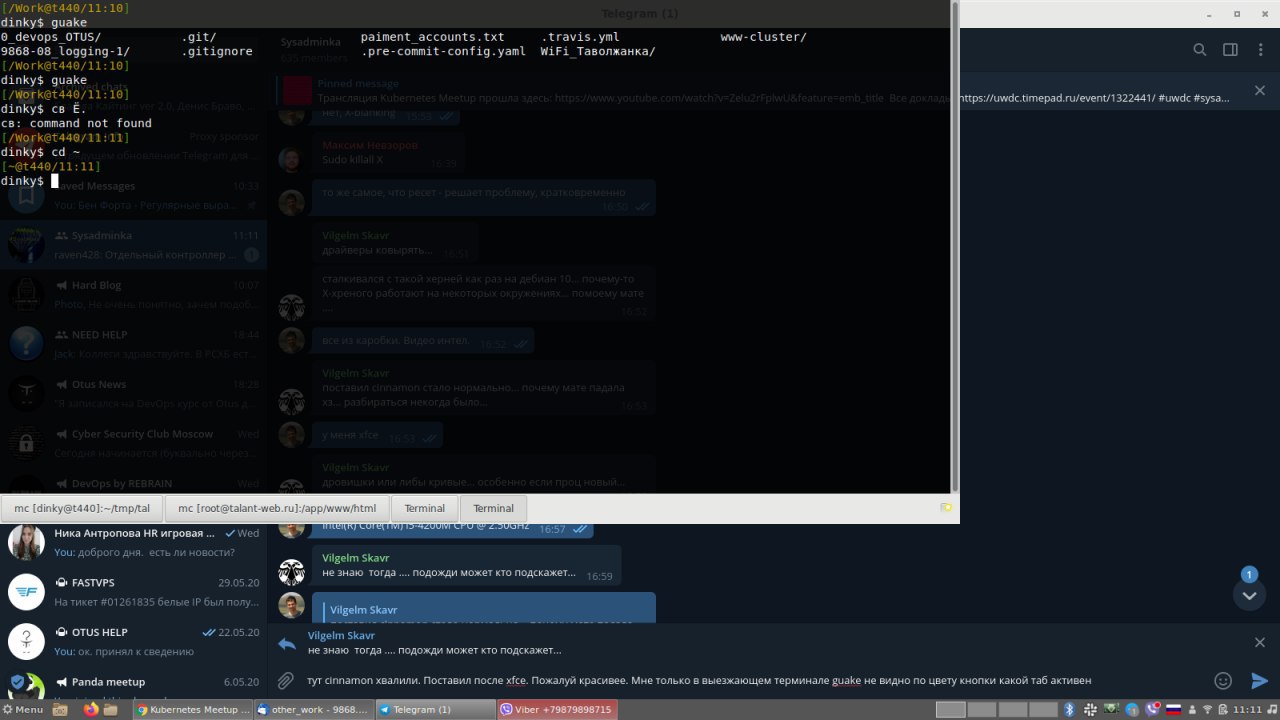Open the Menu button on the taskbar

coord(23,709)
